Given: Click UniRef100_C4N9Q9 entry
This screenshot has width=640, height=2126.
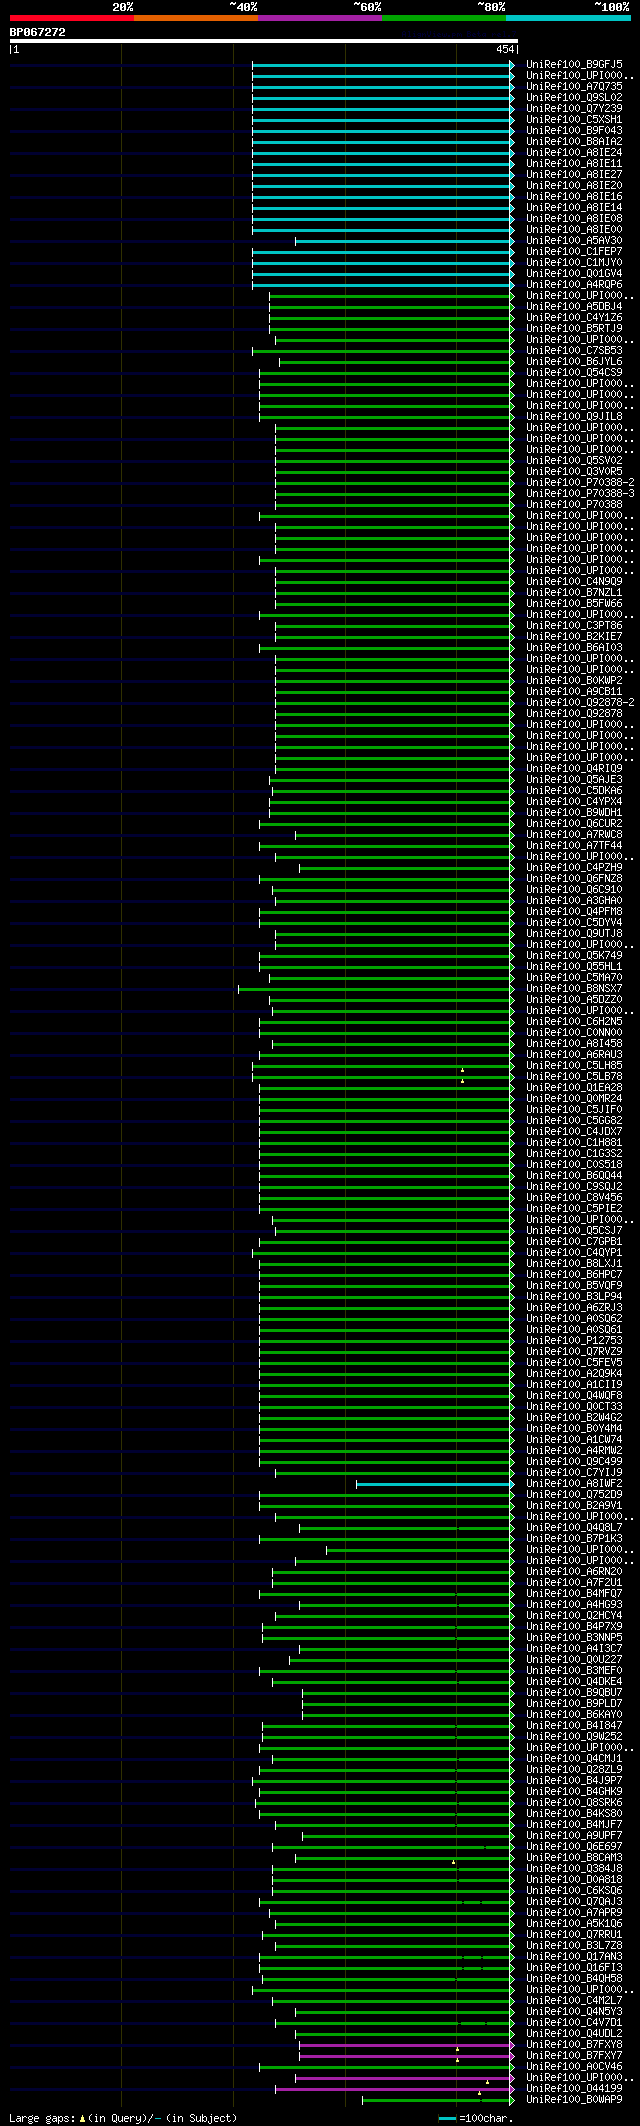Looking at the screenshot, I should pyautogui.click(x=575, y=581).
